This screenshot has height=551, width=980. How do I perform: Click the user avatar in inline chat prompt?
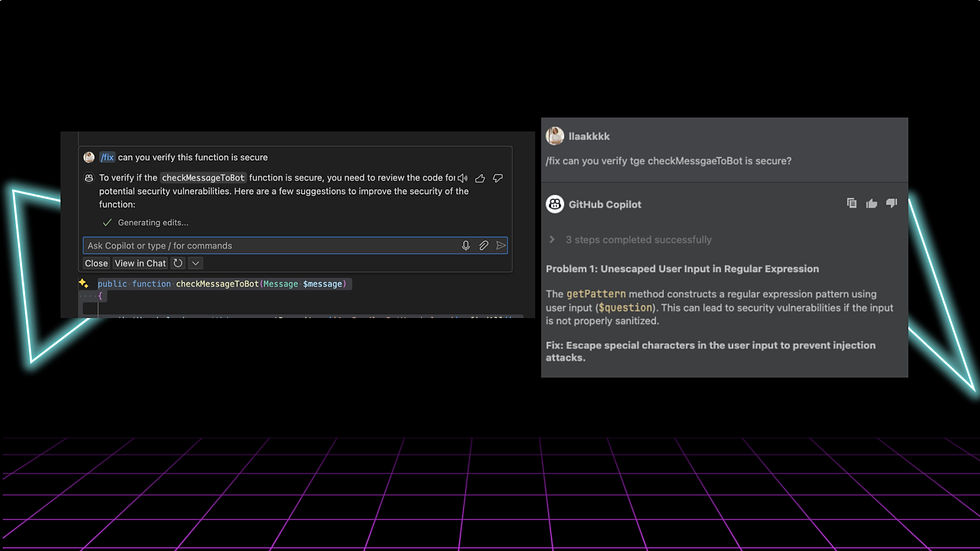(89, 157)
